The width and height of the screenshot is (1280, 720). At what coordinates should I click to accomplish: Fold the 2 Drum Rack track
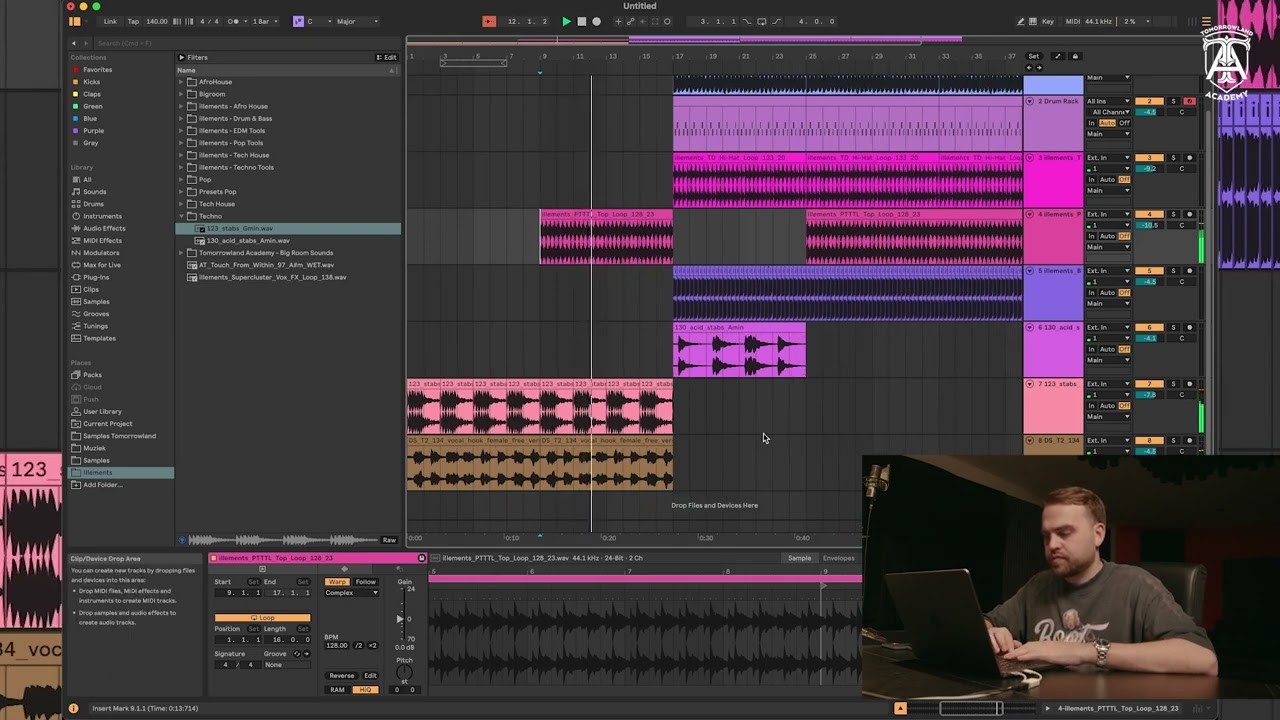click(x=1030, y=101)
